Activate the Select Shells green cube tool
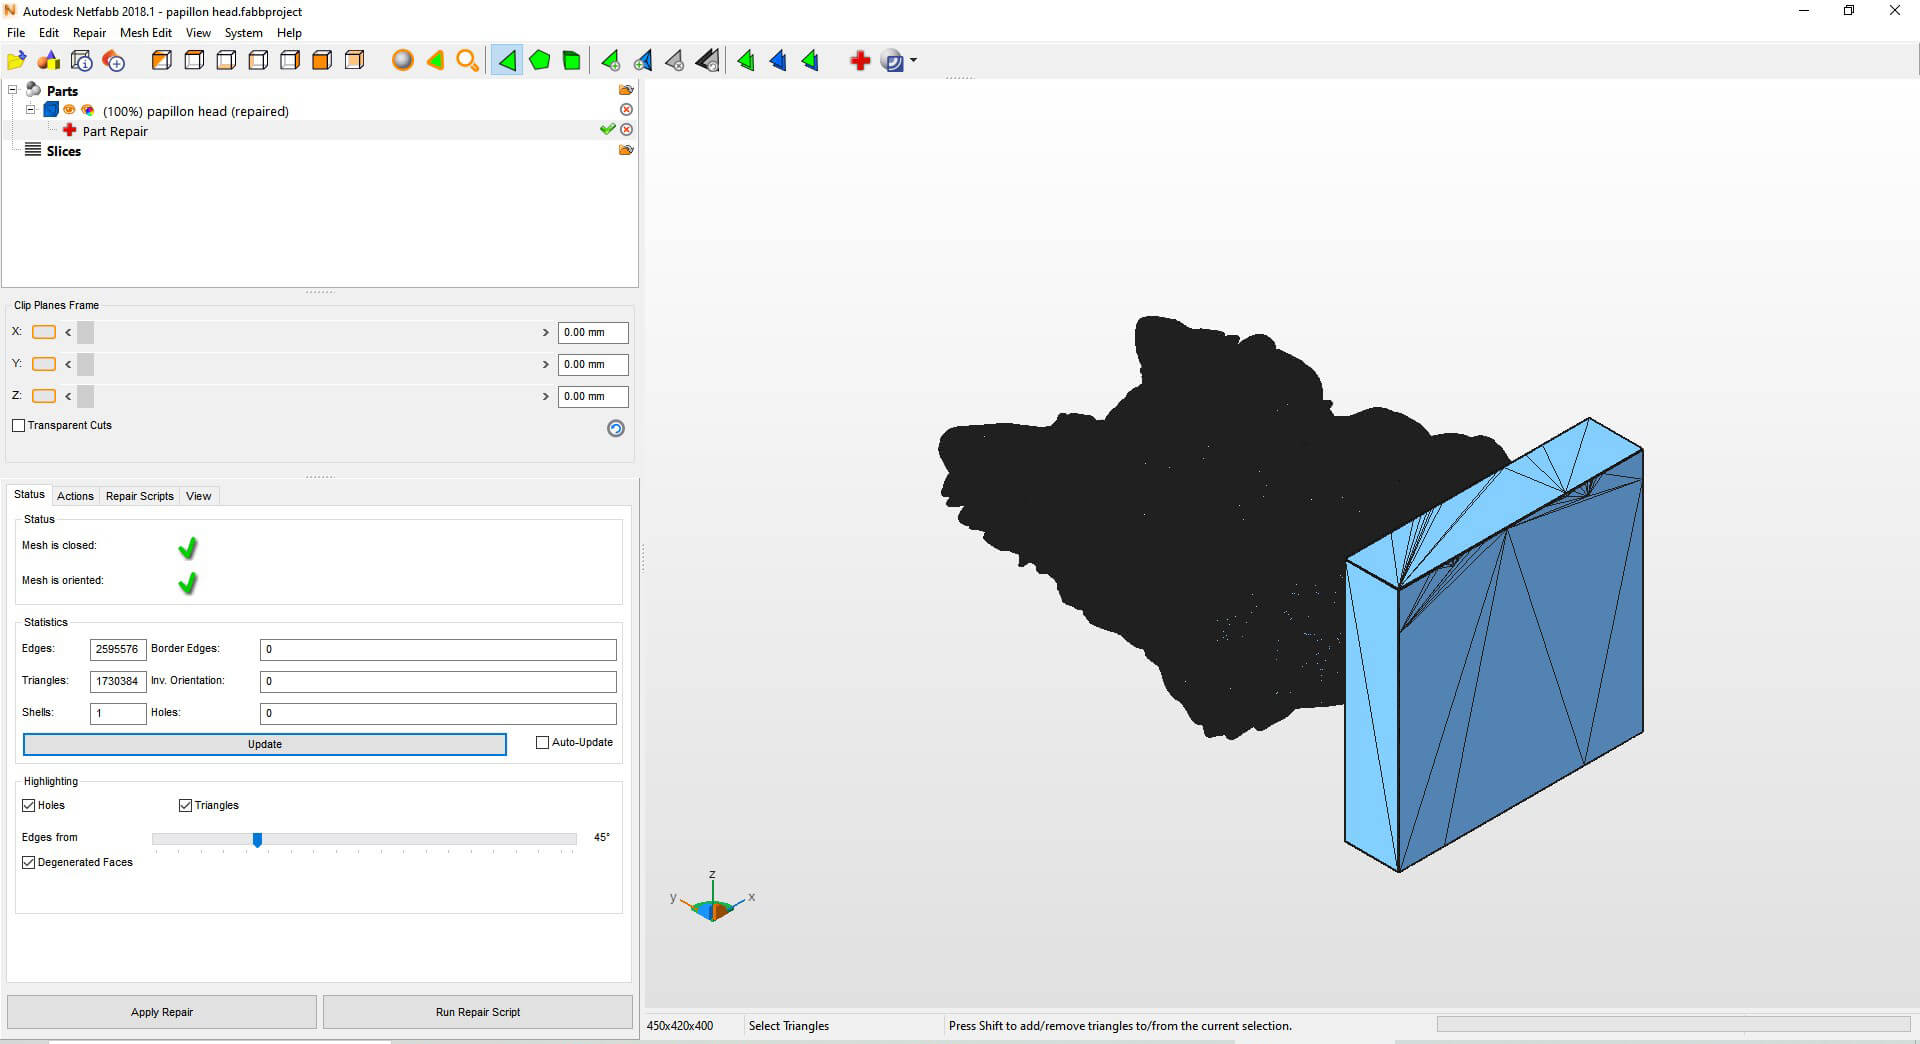The image size is (1920, 1044). 571,61
